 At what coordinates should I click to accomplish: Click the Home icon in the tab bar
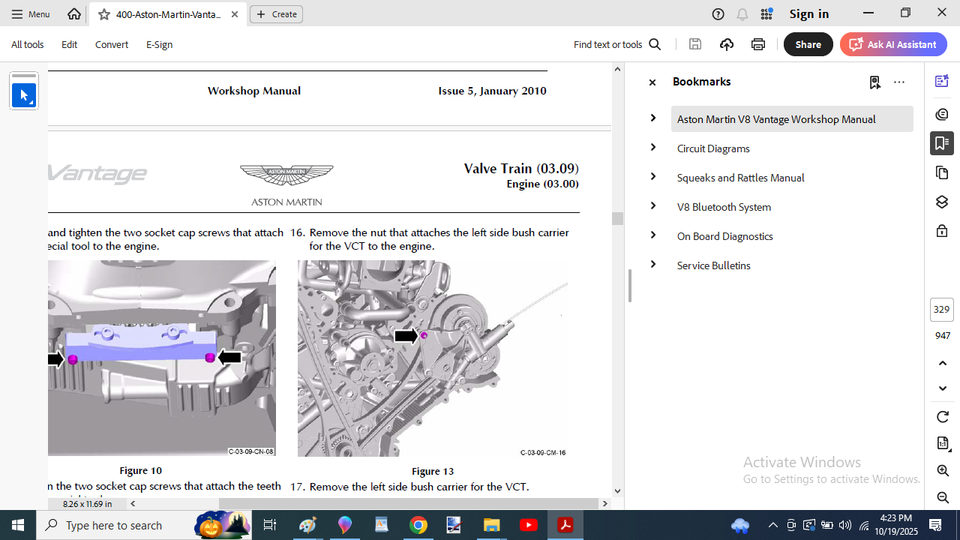[74, 14]
